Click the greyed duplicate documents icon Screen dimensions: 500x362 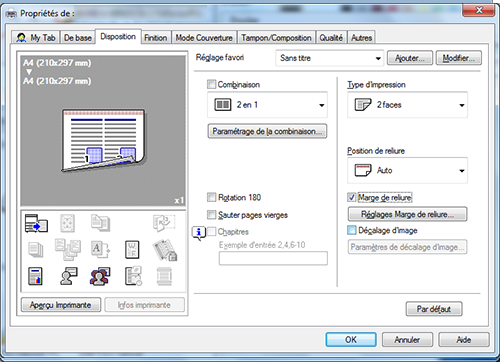click(x=100, y=223)
